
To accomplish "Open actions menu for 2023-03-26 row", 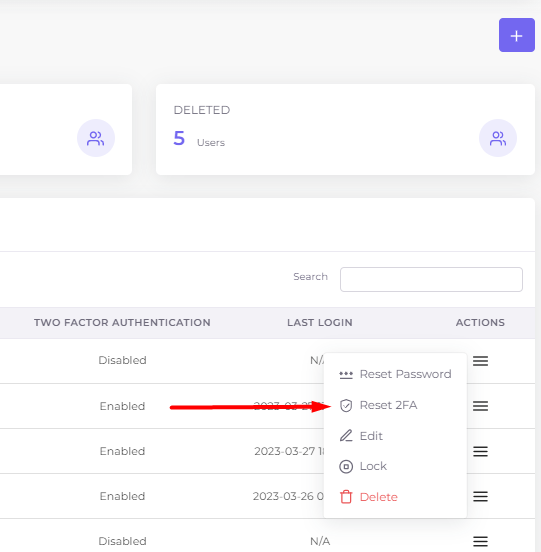I will pyautogui.click(x=480, y=496).
